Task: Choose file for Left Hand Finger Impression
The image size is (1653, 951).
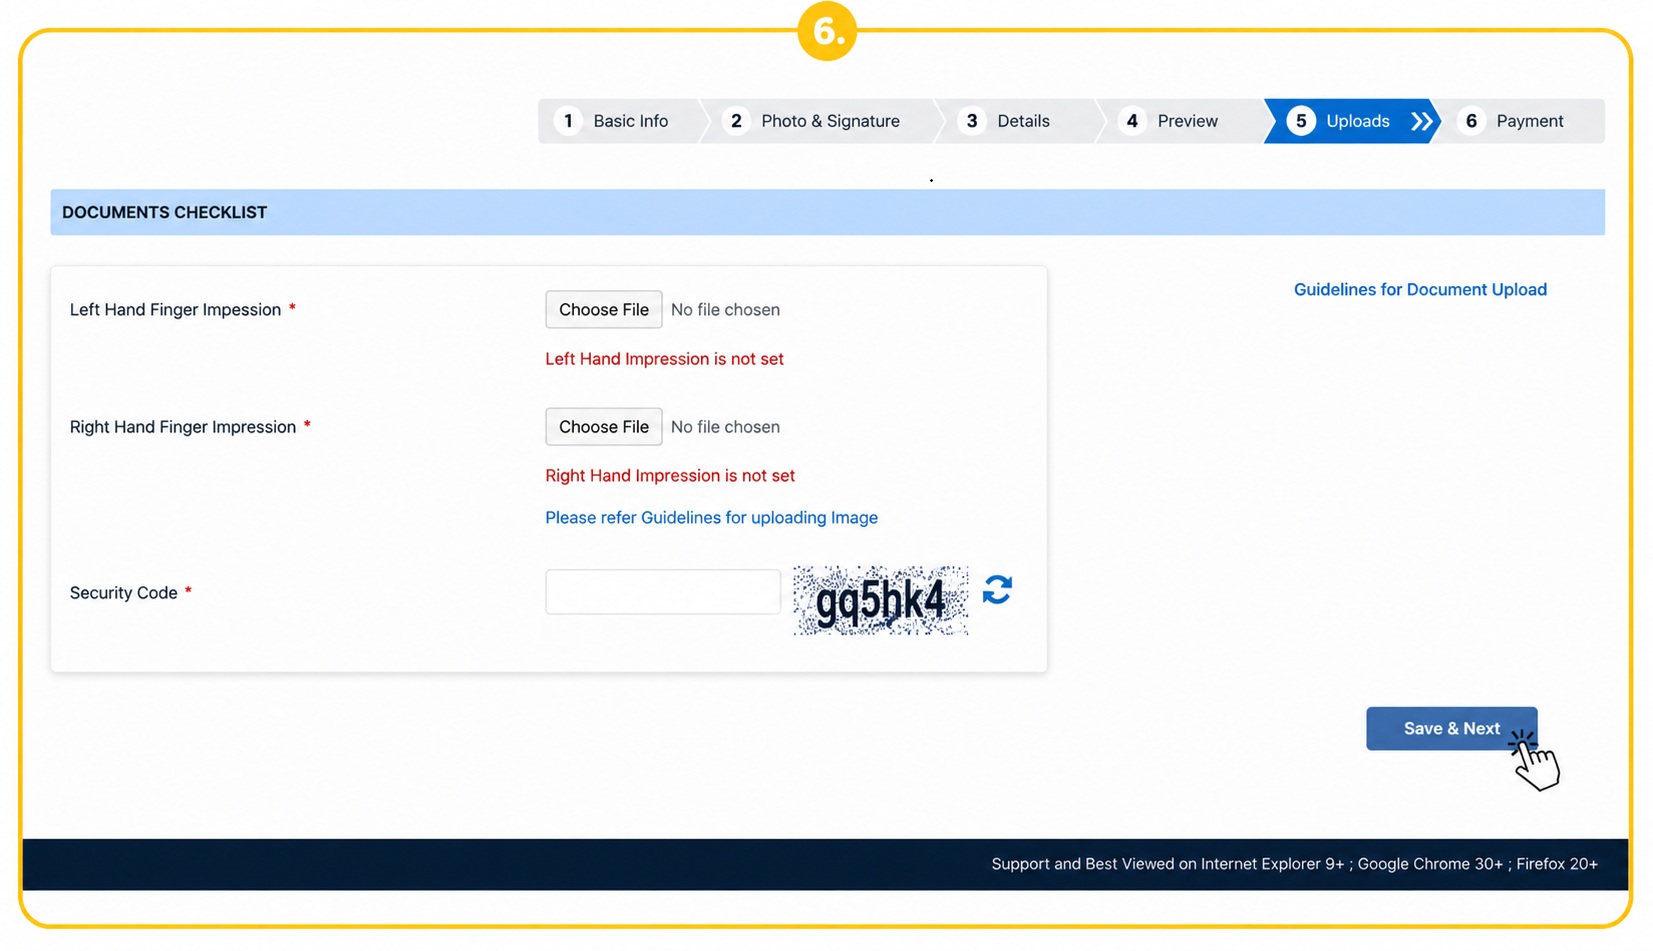Action: tap(604, 310)
